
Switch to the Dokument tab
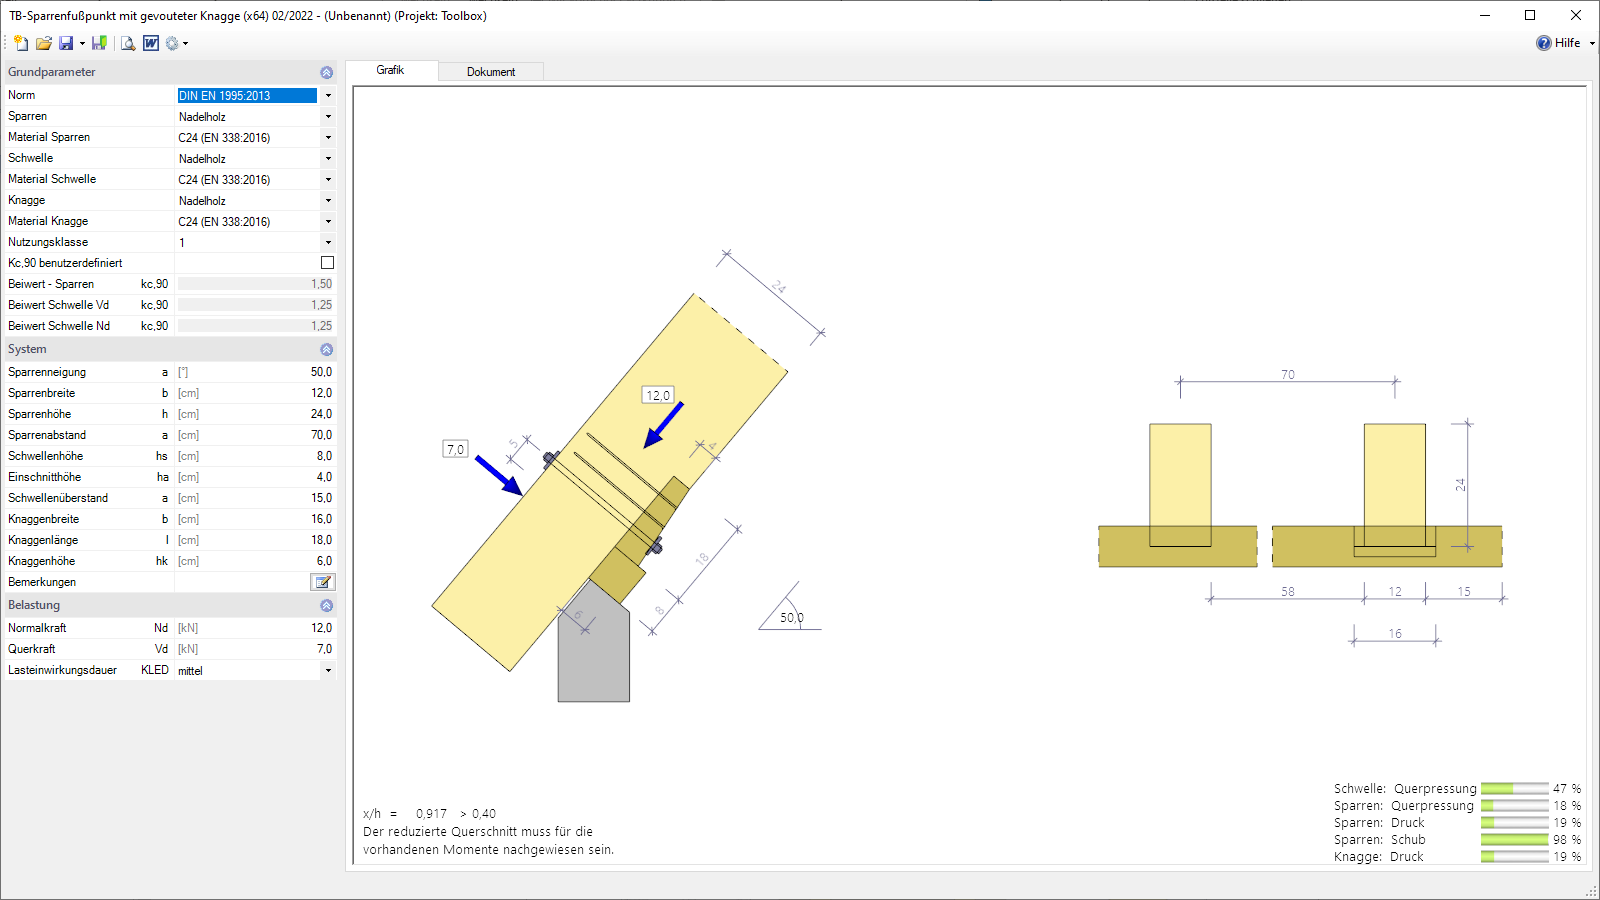491,72
